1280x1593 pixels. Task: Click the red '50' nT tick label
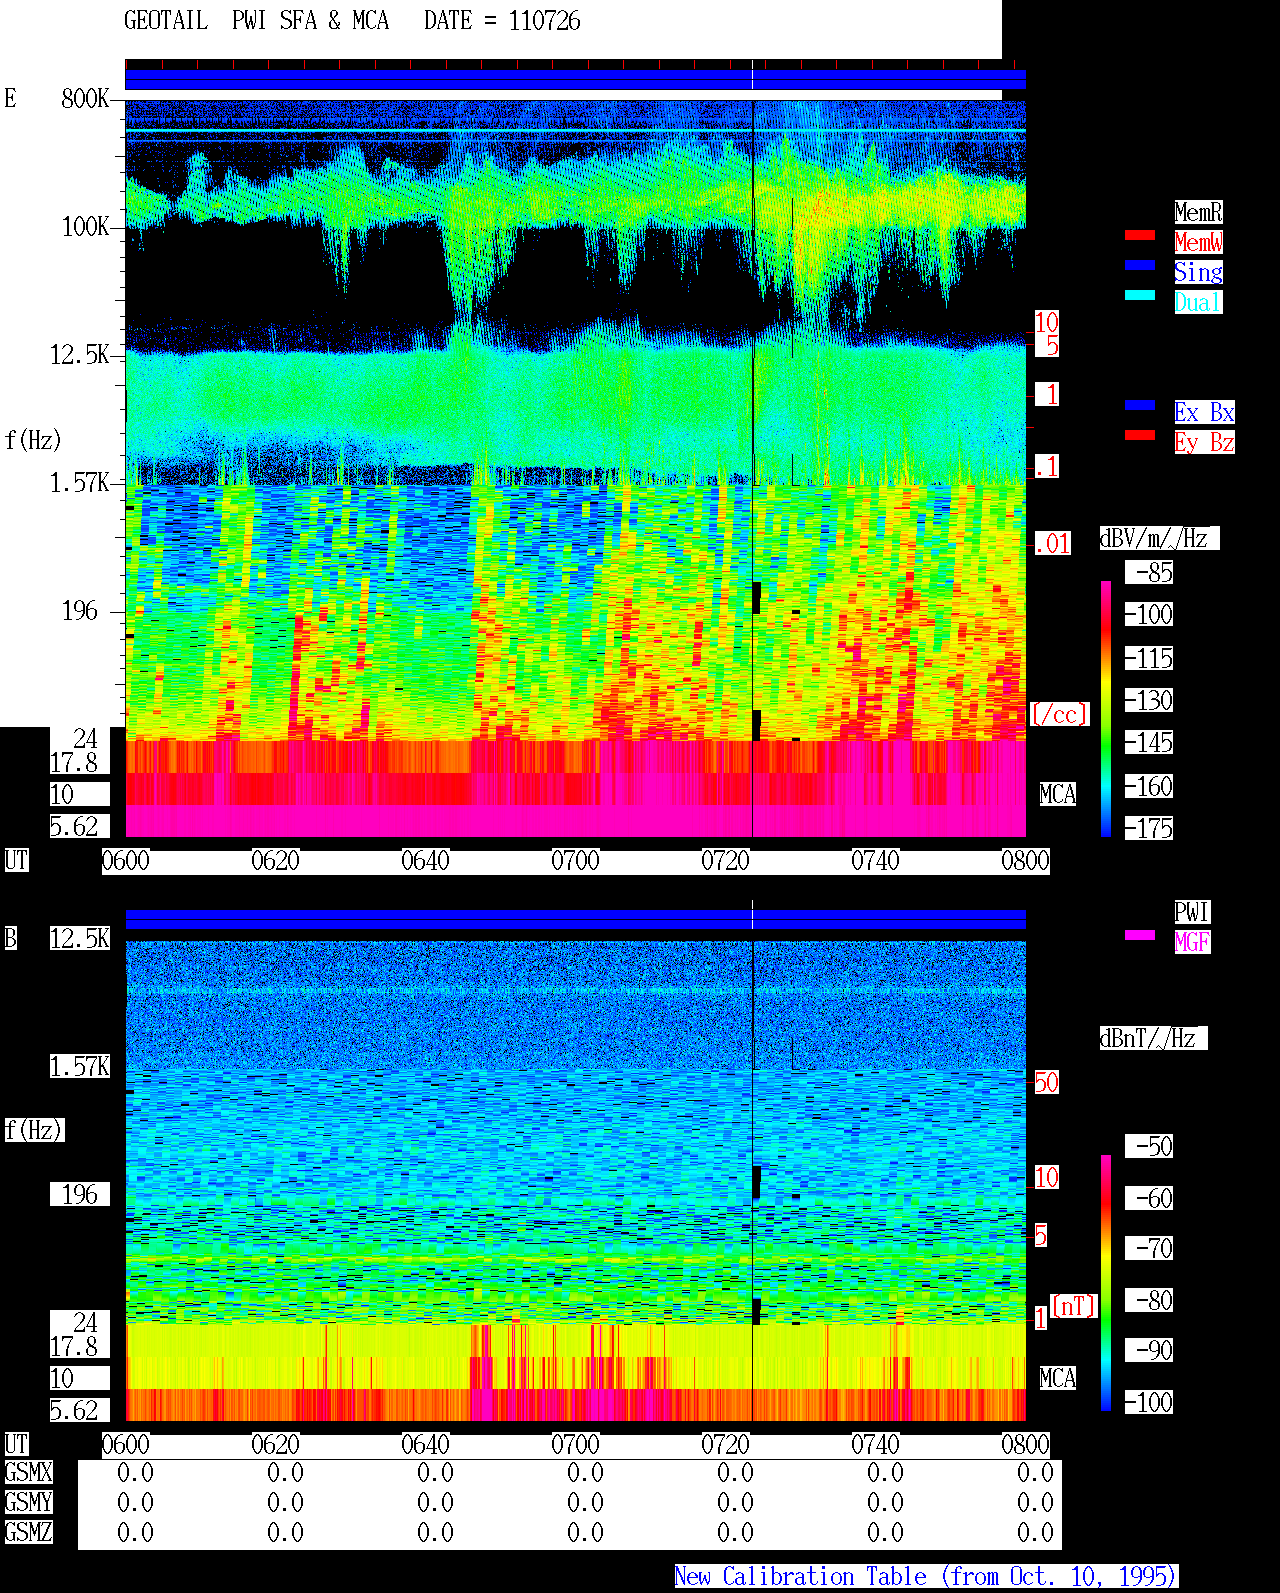coord(1046,1082)
